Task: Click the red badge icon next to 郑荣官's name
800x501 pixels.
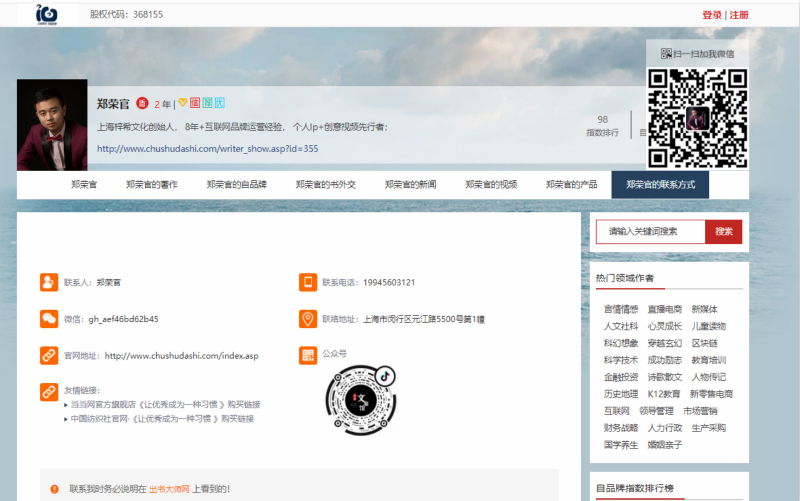Action: pyautogui.click(x=142, y=103)
